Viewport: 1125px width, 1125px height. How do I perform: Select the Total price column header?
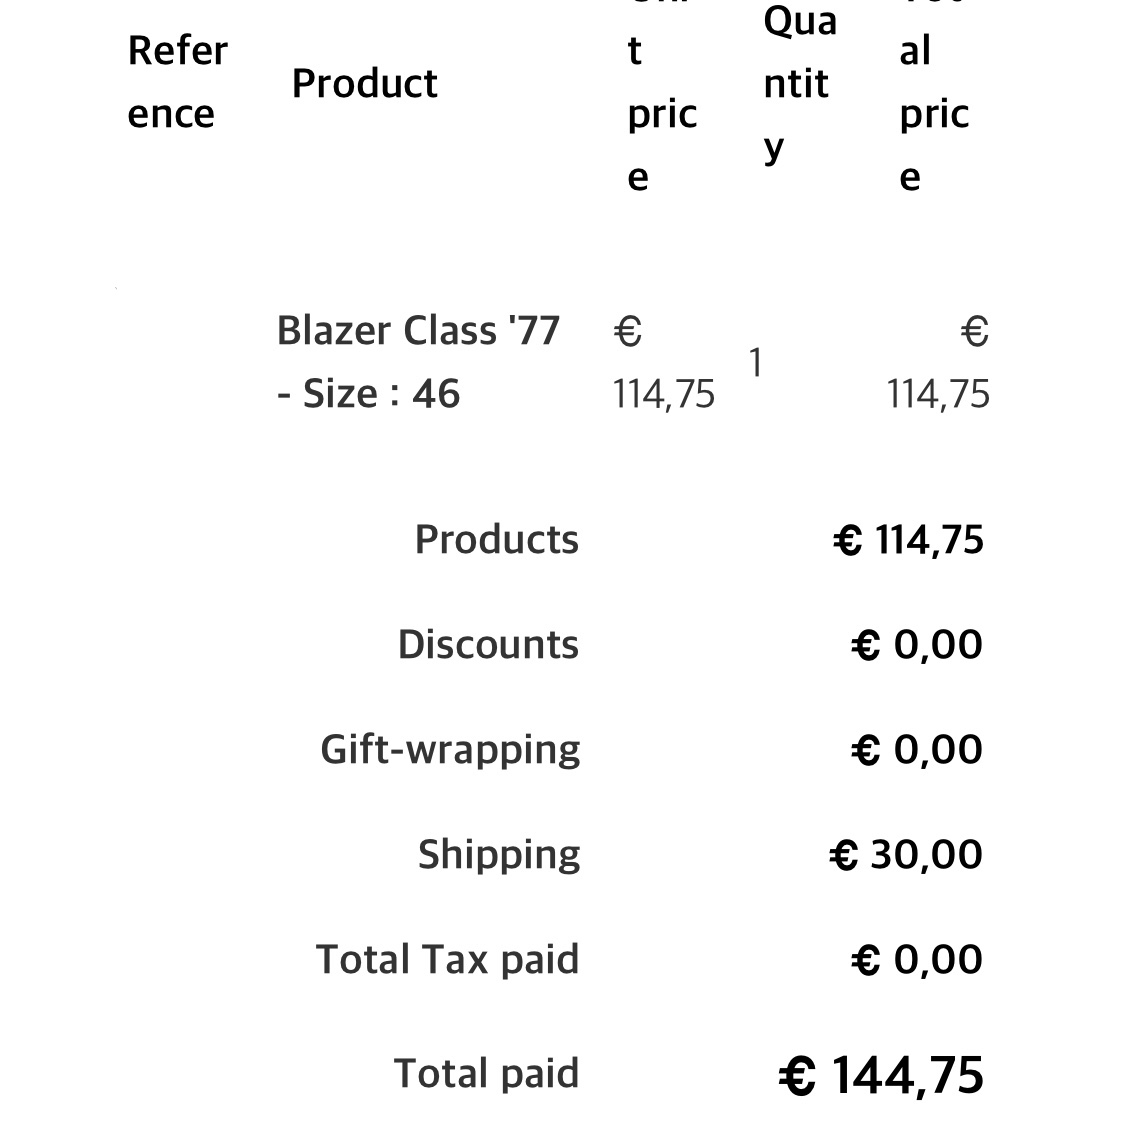pyautogui.click(x=933, y=98)
